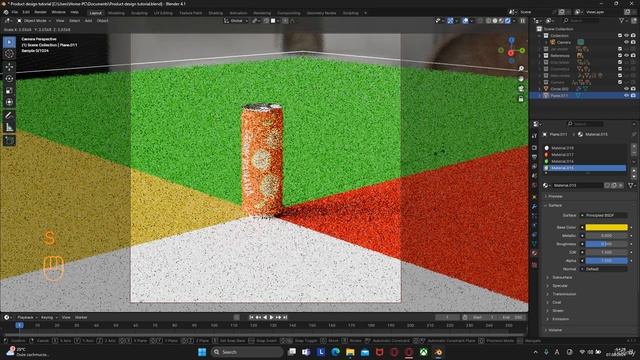Viewport: 640px width, 360px height.
Task: Open the Render menu
Action: (x=40, y=12)
